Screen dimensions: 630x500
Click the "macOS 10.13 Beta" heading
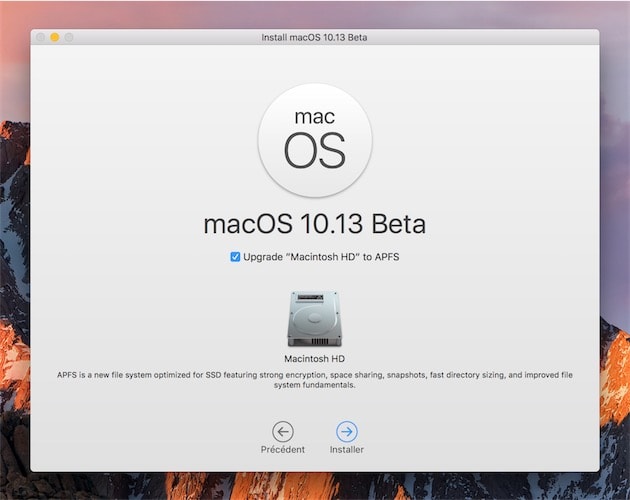(315, 224)
